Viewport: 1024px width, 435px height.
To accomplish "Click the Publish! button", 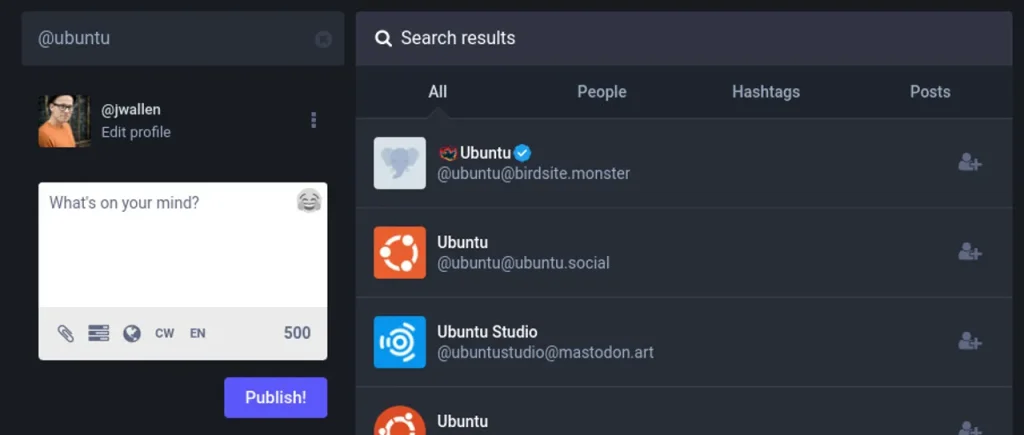I will pos(276,397).
